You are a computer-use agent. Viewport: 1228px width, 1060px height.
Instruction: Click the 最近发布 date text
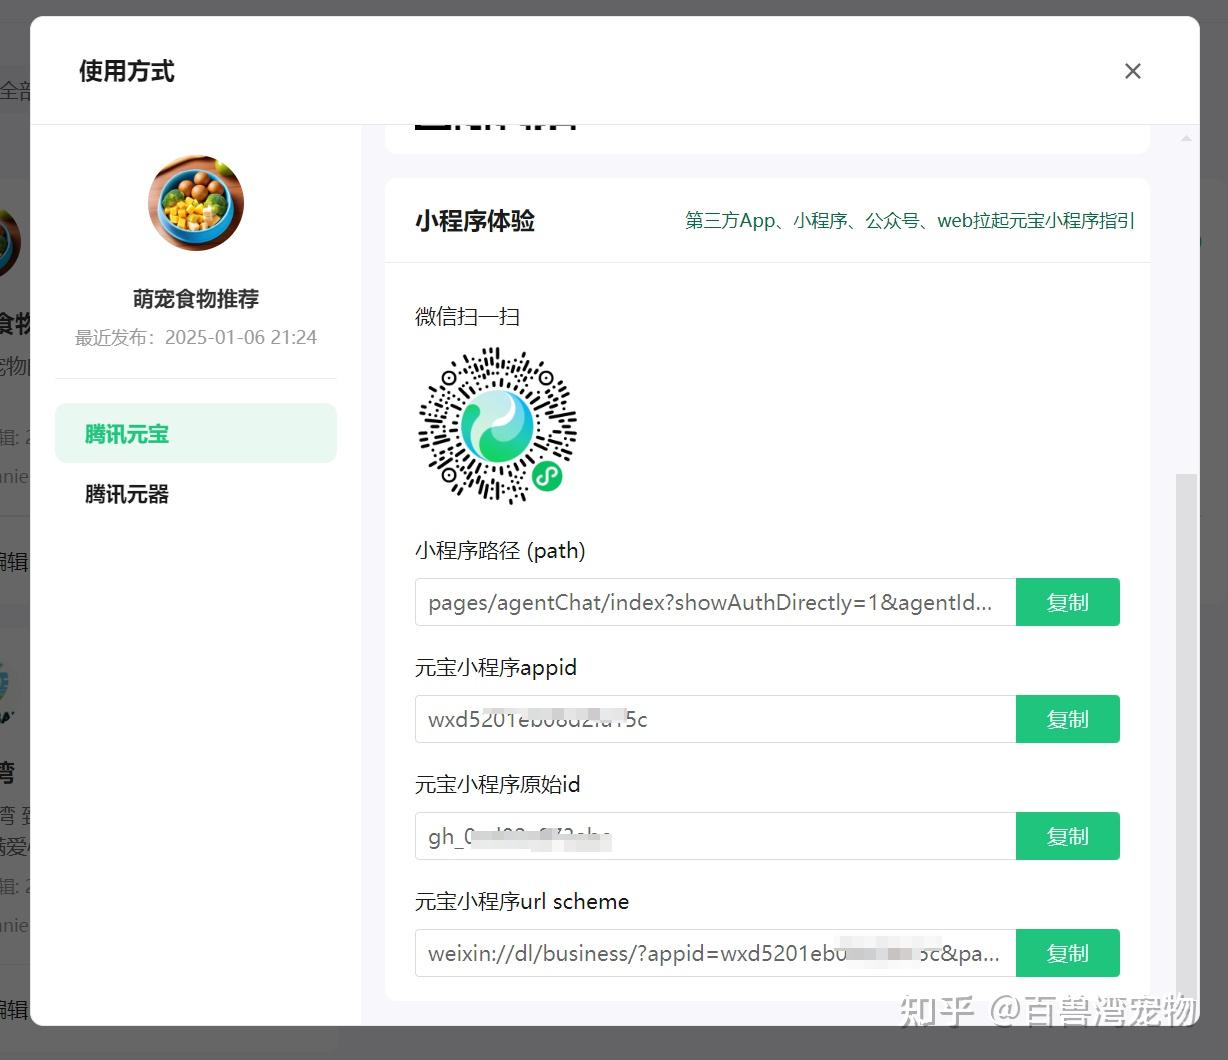196,337
